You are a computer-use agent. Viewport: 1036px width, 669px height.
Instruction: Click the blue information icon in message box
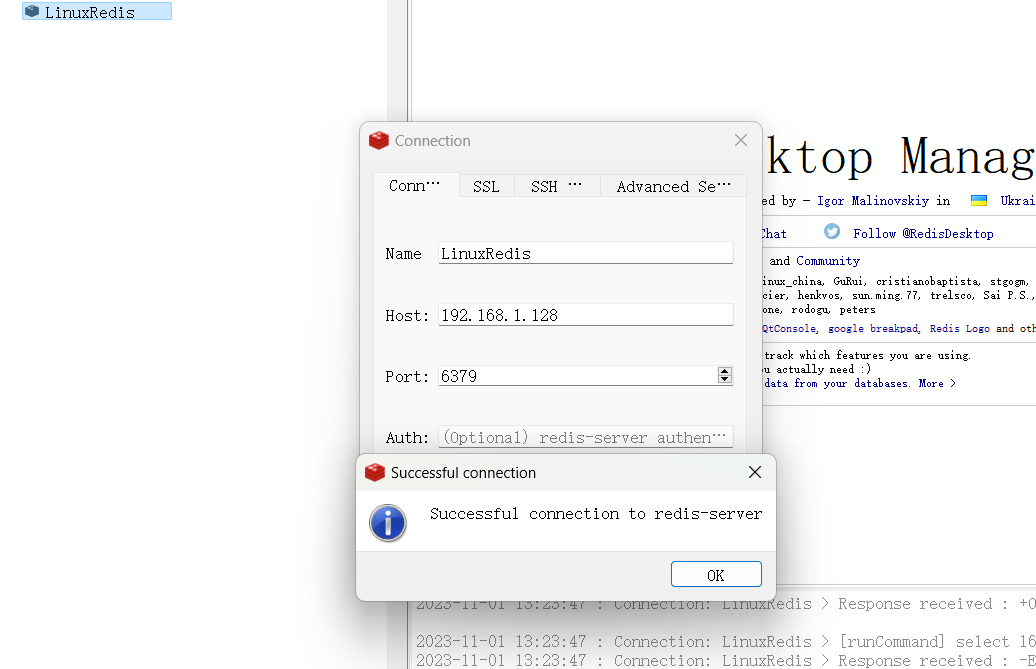(388, 523)
